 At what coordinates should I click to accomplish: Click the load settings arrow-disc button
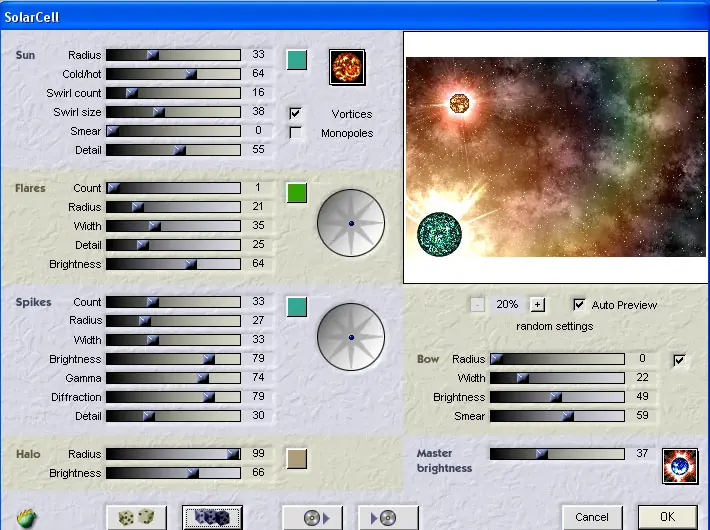pos(388,517)
